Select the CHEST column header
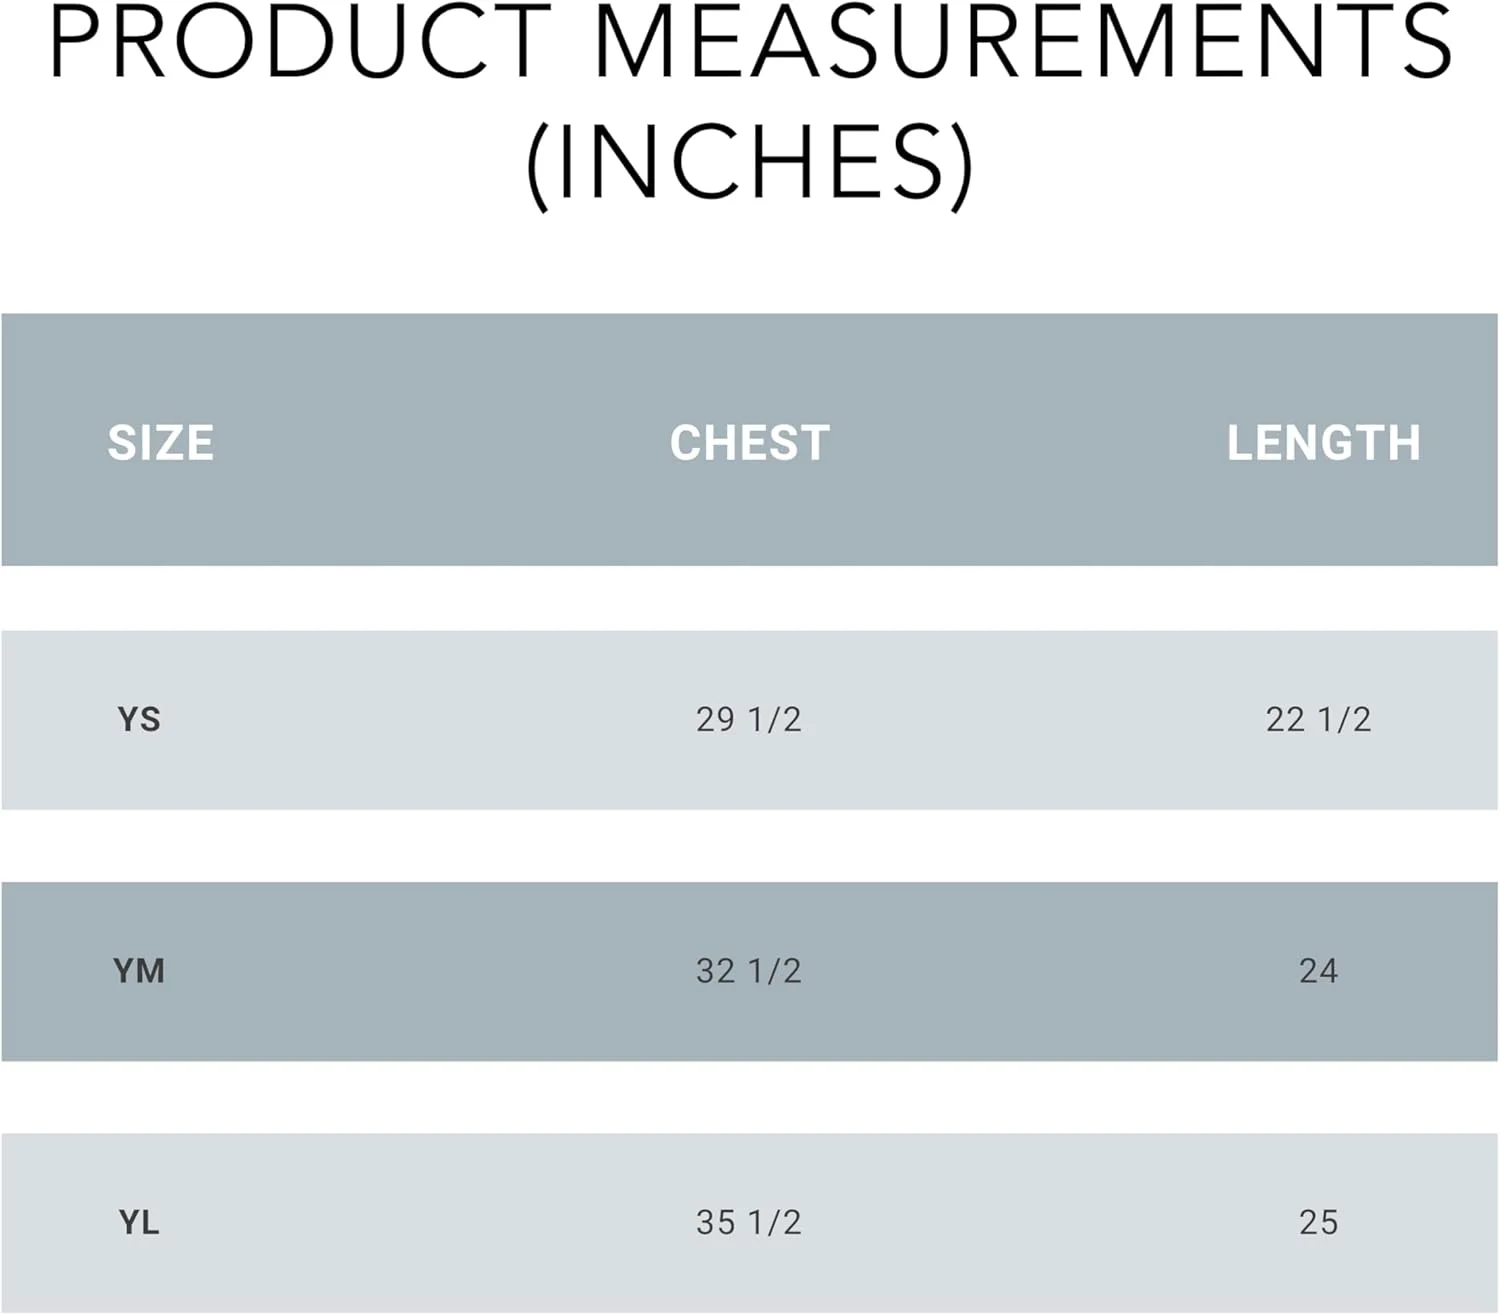 click(749, 443)
